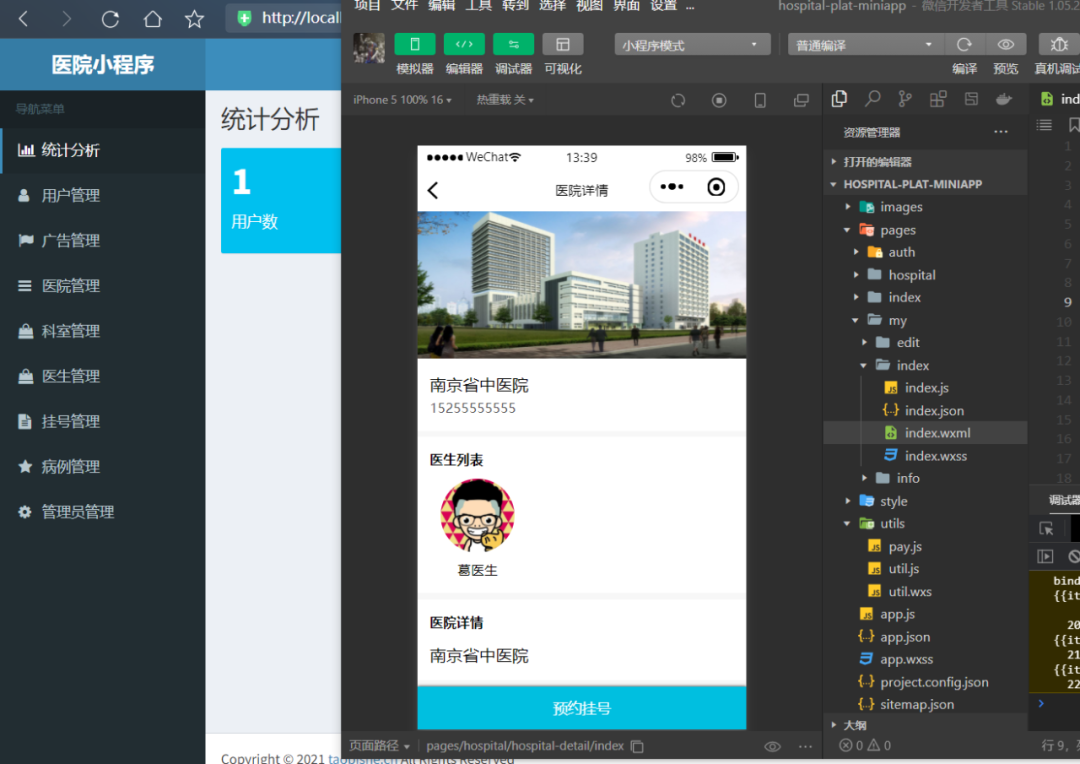Image resolution: width=1080 pixels, height=764 pixels.
Task: Collapse the HOSPITAL-PLAT-MINIAPP root folder
Action: pos(926,184)
